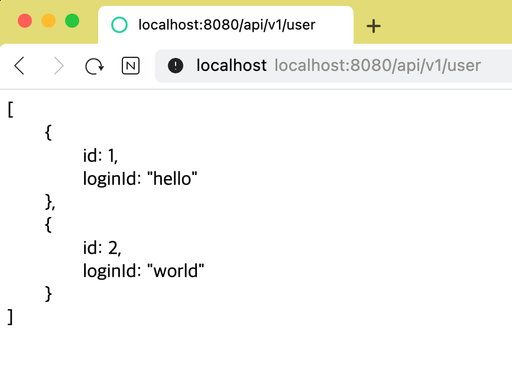Minimize window with yellow button
The height and width of the screenshot is (376, 512).
tap(48, 21)
